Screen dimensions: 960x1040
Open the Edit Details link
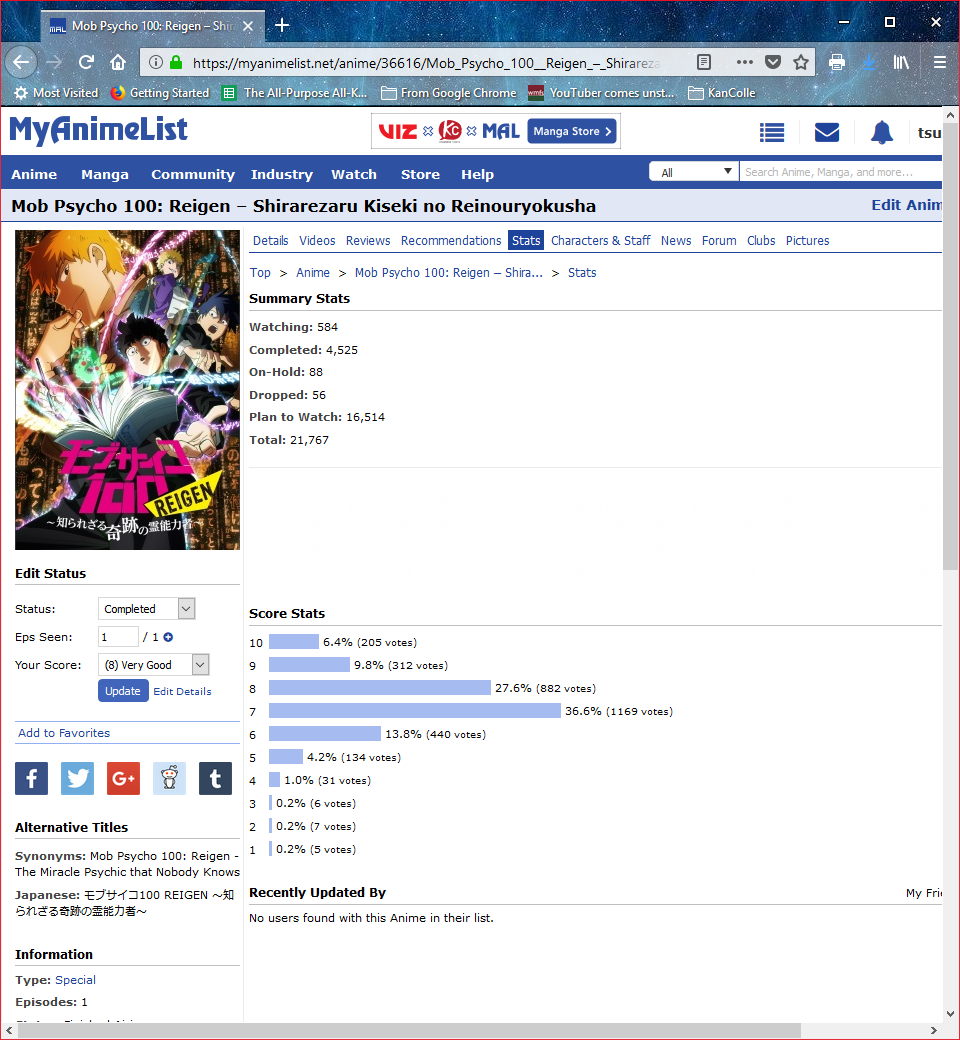[x=182, y=691]
